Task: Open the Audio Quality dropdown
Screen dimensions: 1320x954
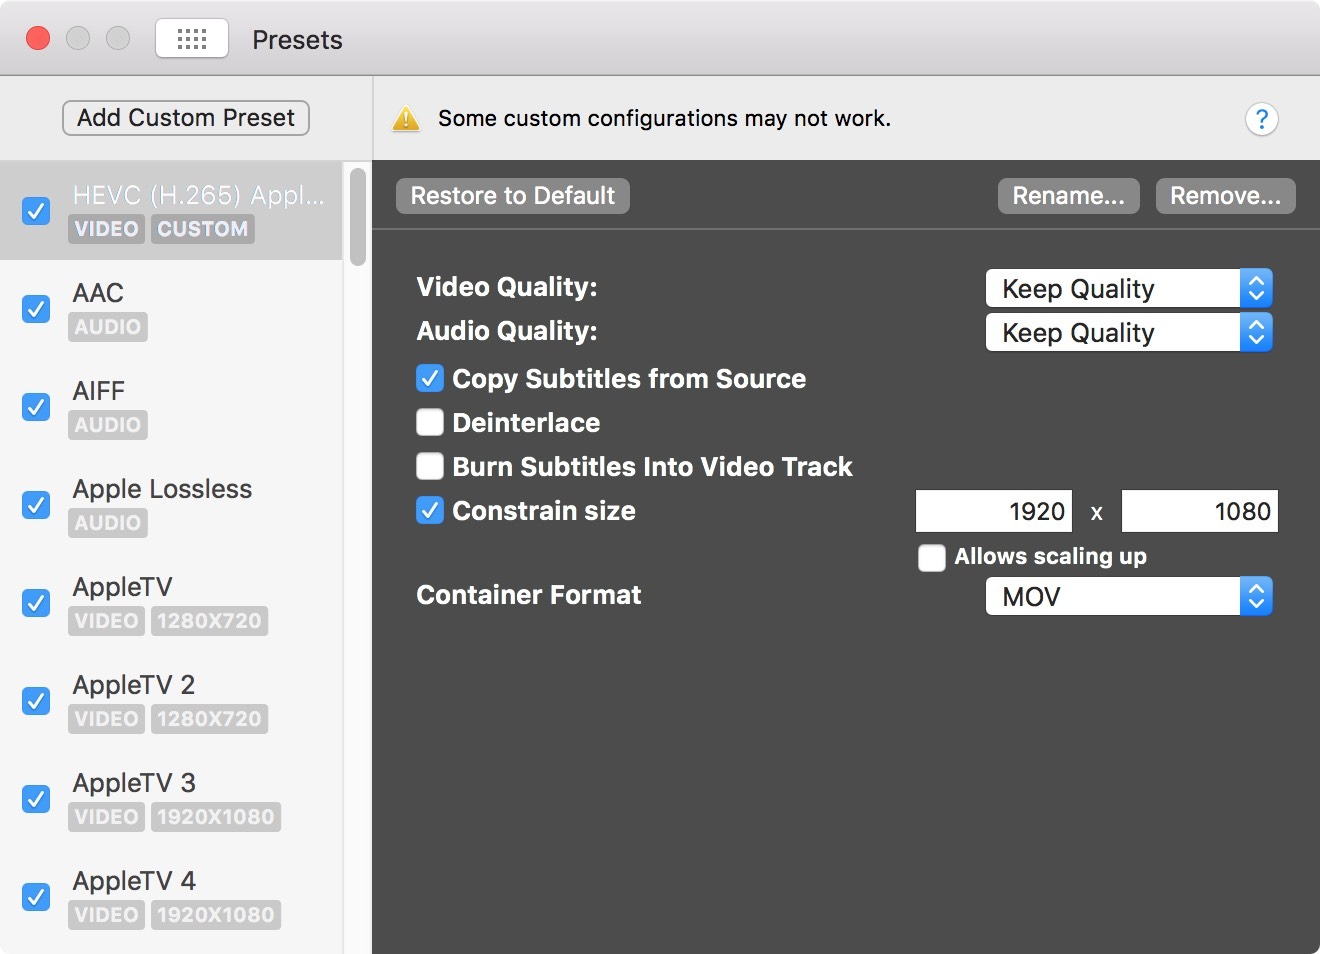Action: pos(1128,333)
